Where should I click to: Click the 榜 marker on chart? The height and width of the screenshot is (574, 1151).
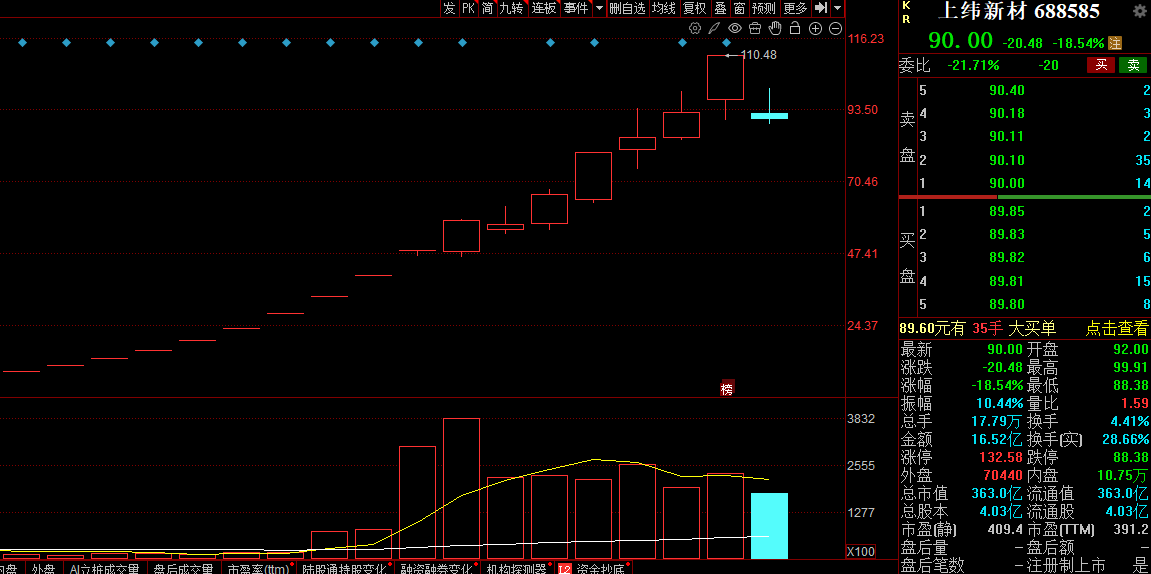[727, 388]
